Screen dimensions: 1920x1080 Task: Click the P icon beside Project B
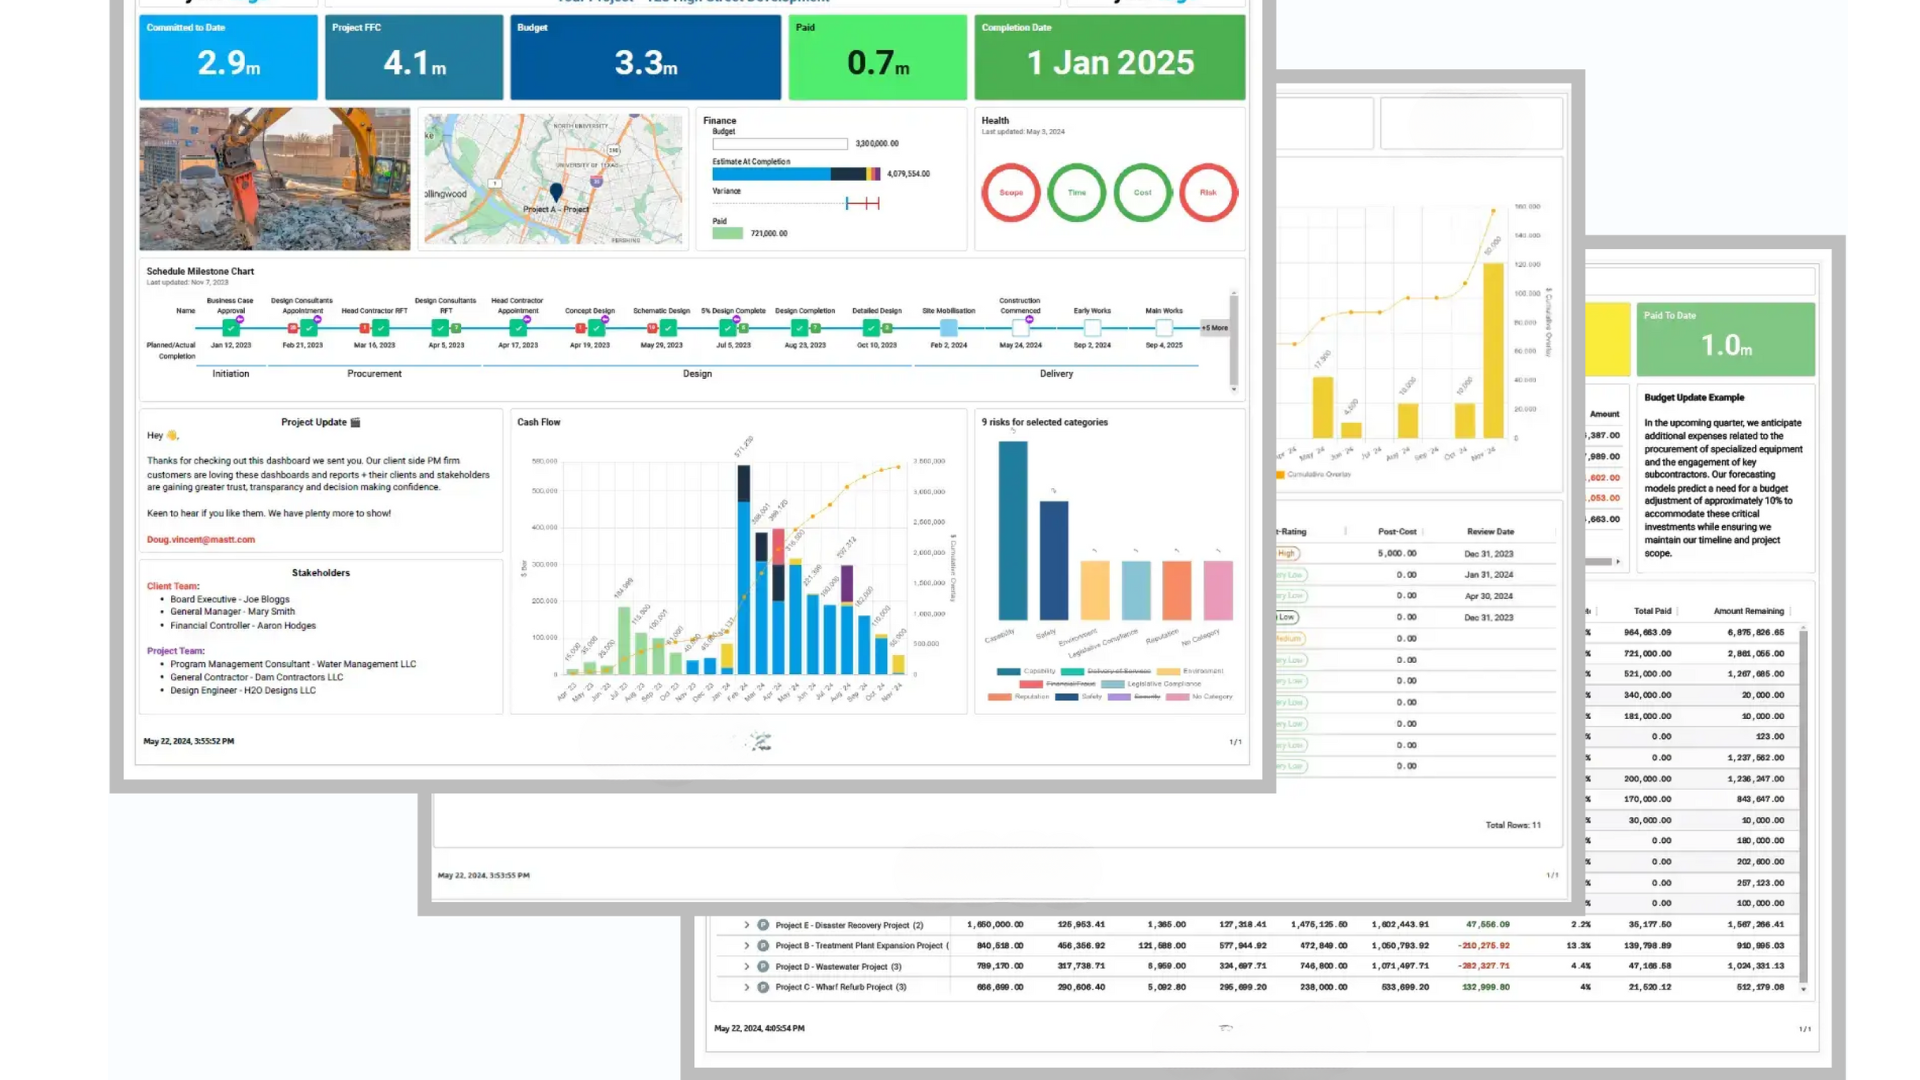(x=763, y=946)
